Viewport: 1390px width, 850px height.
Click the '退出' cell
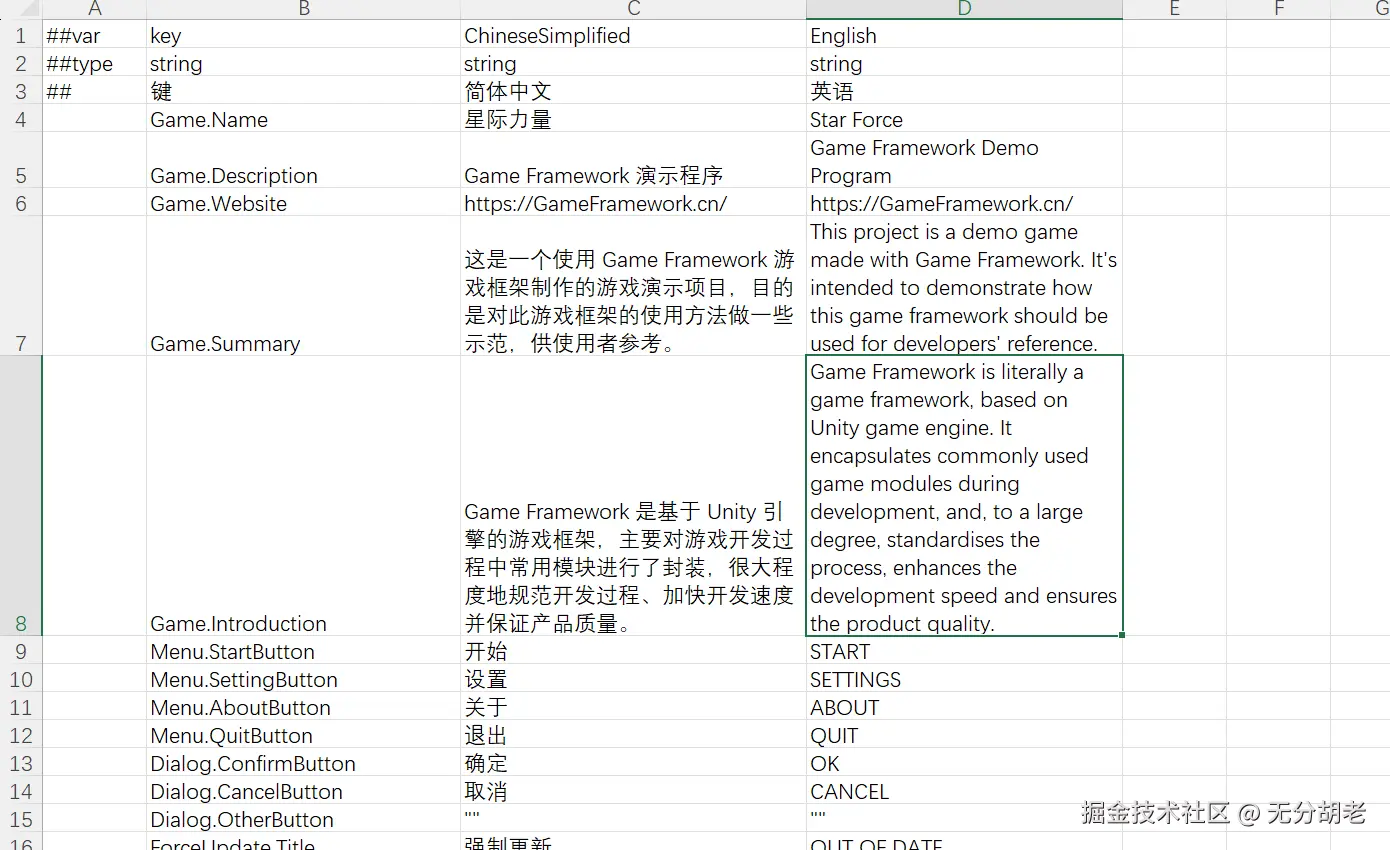633,735
